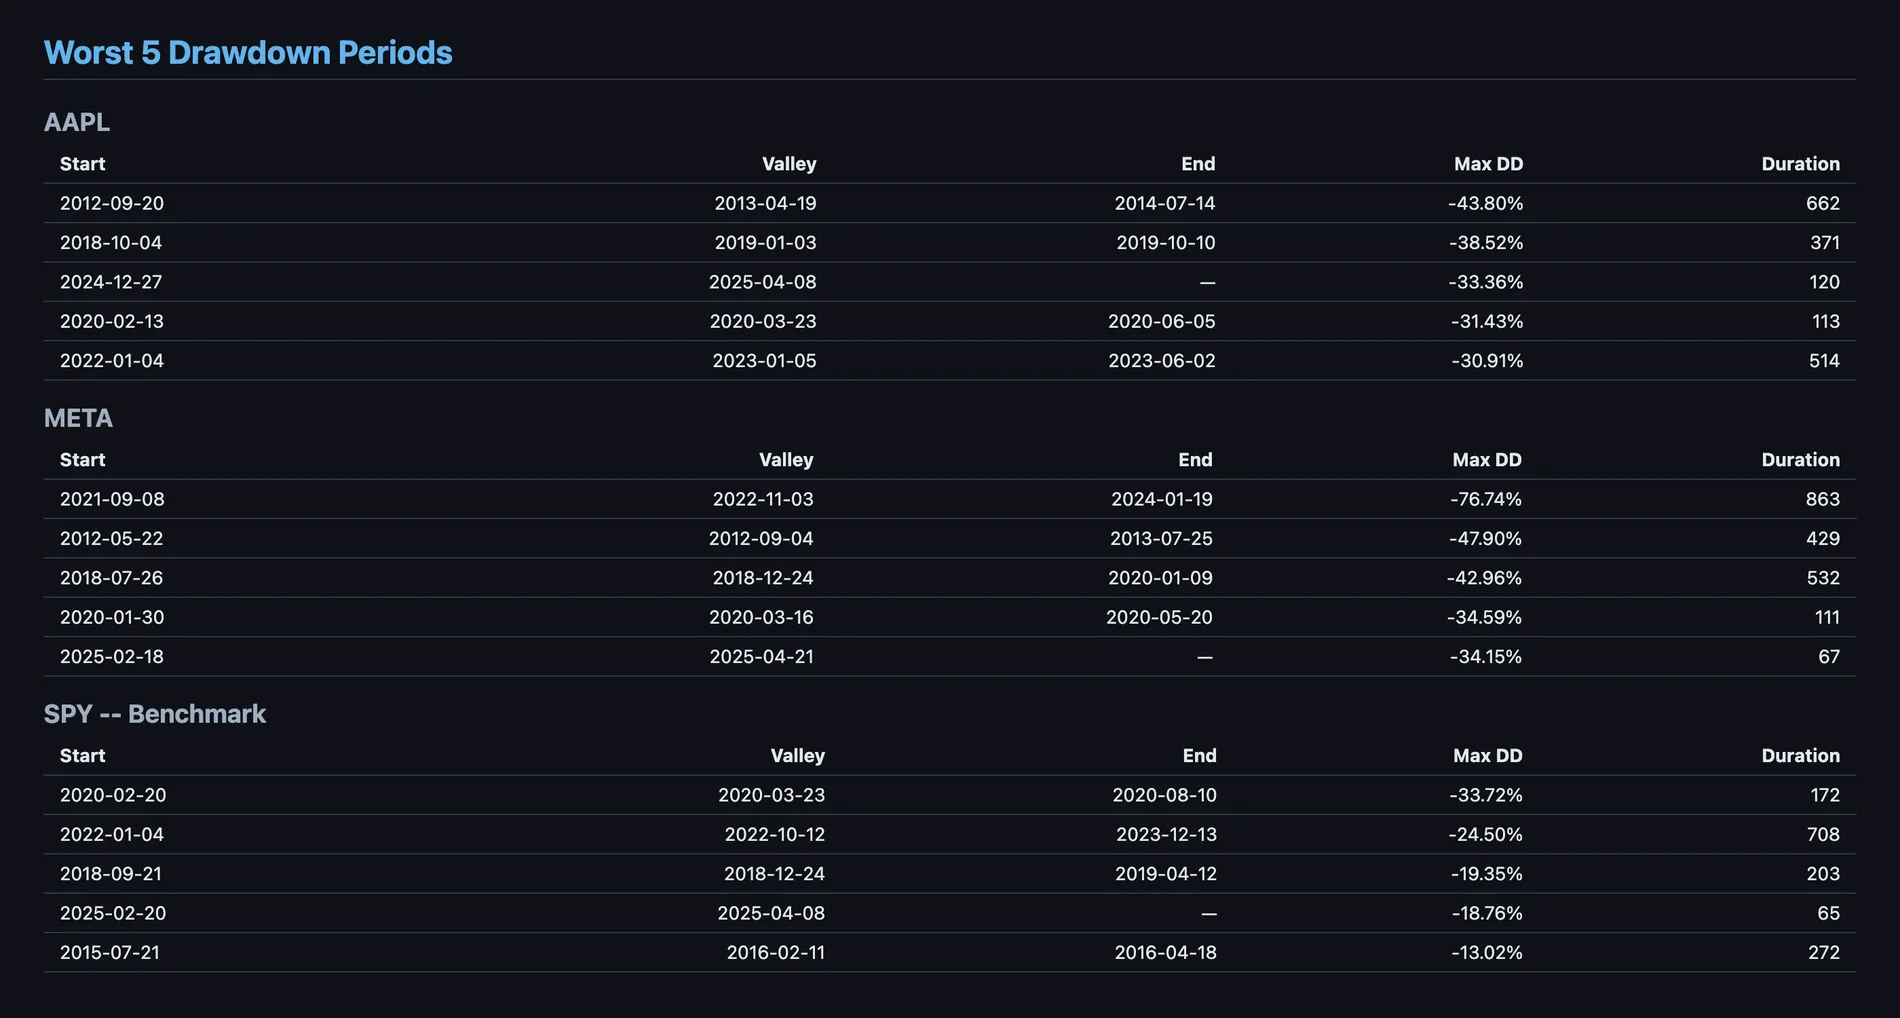
Task: Select META valley date 2025-04-21
Action: click(761, 657)
